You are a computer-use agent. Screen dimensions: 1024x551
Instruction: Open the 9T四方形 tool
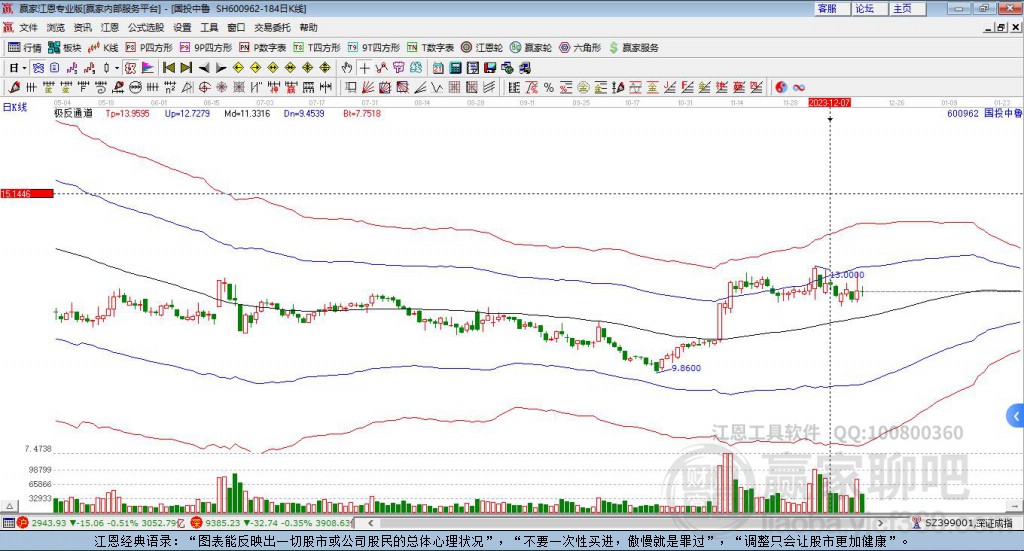374,48
